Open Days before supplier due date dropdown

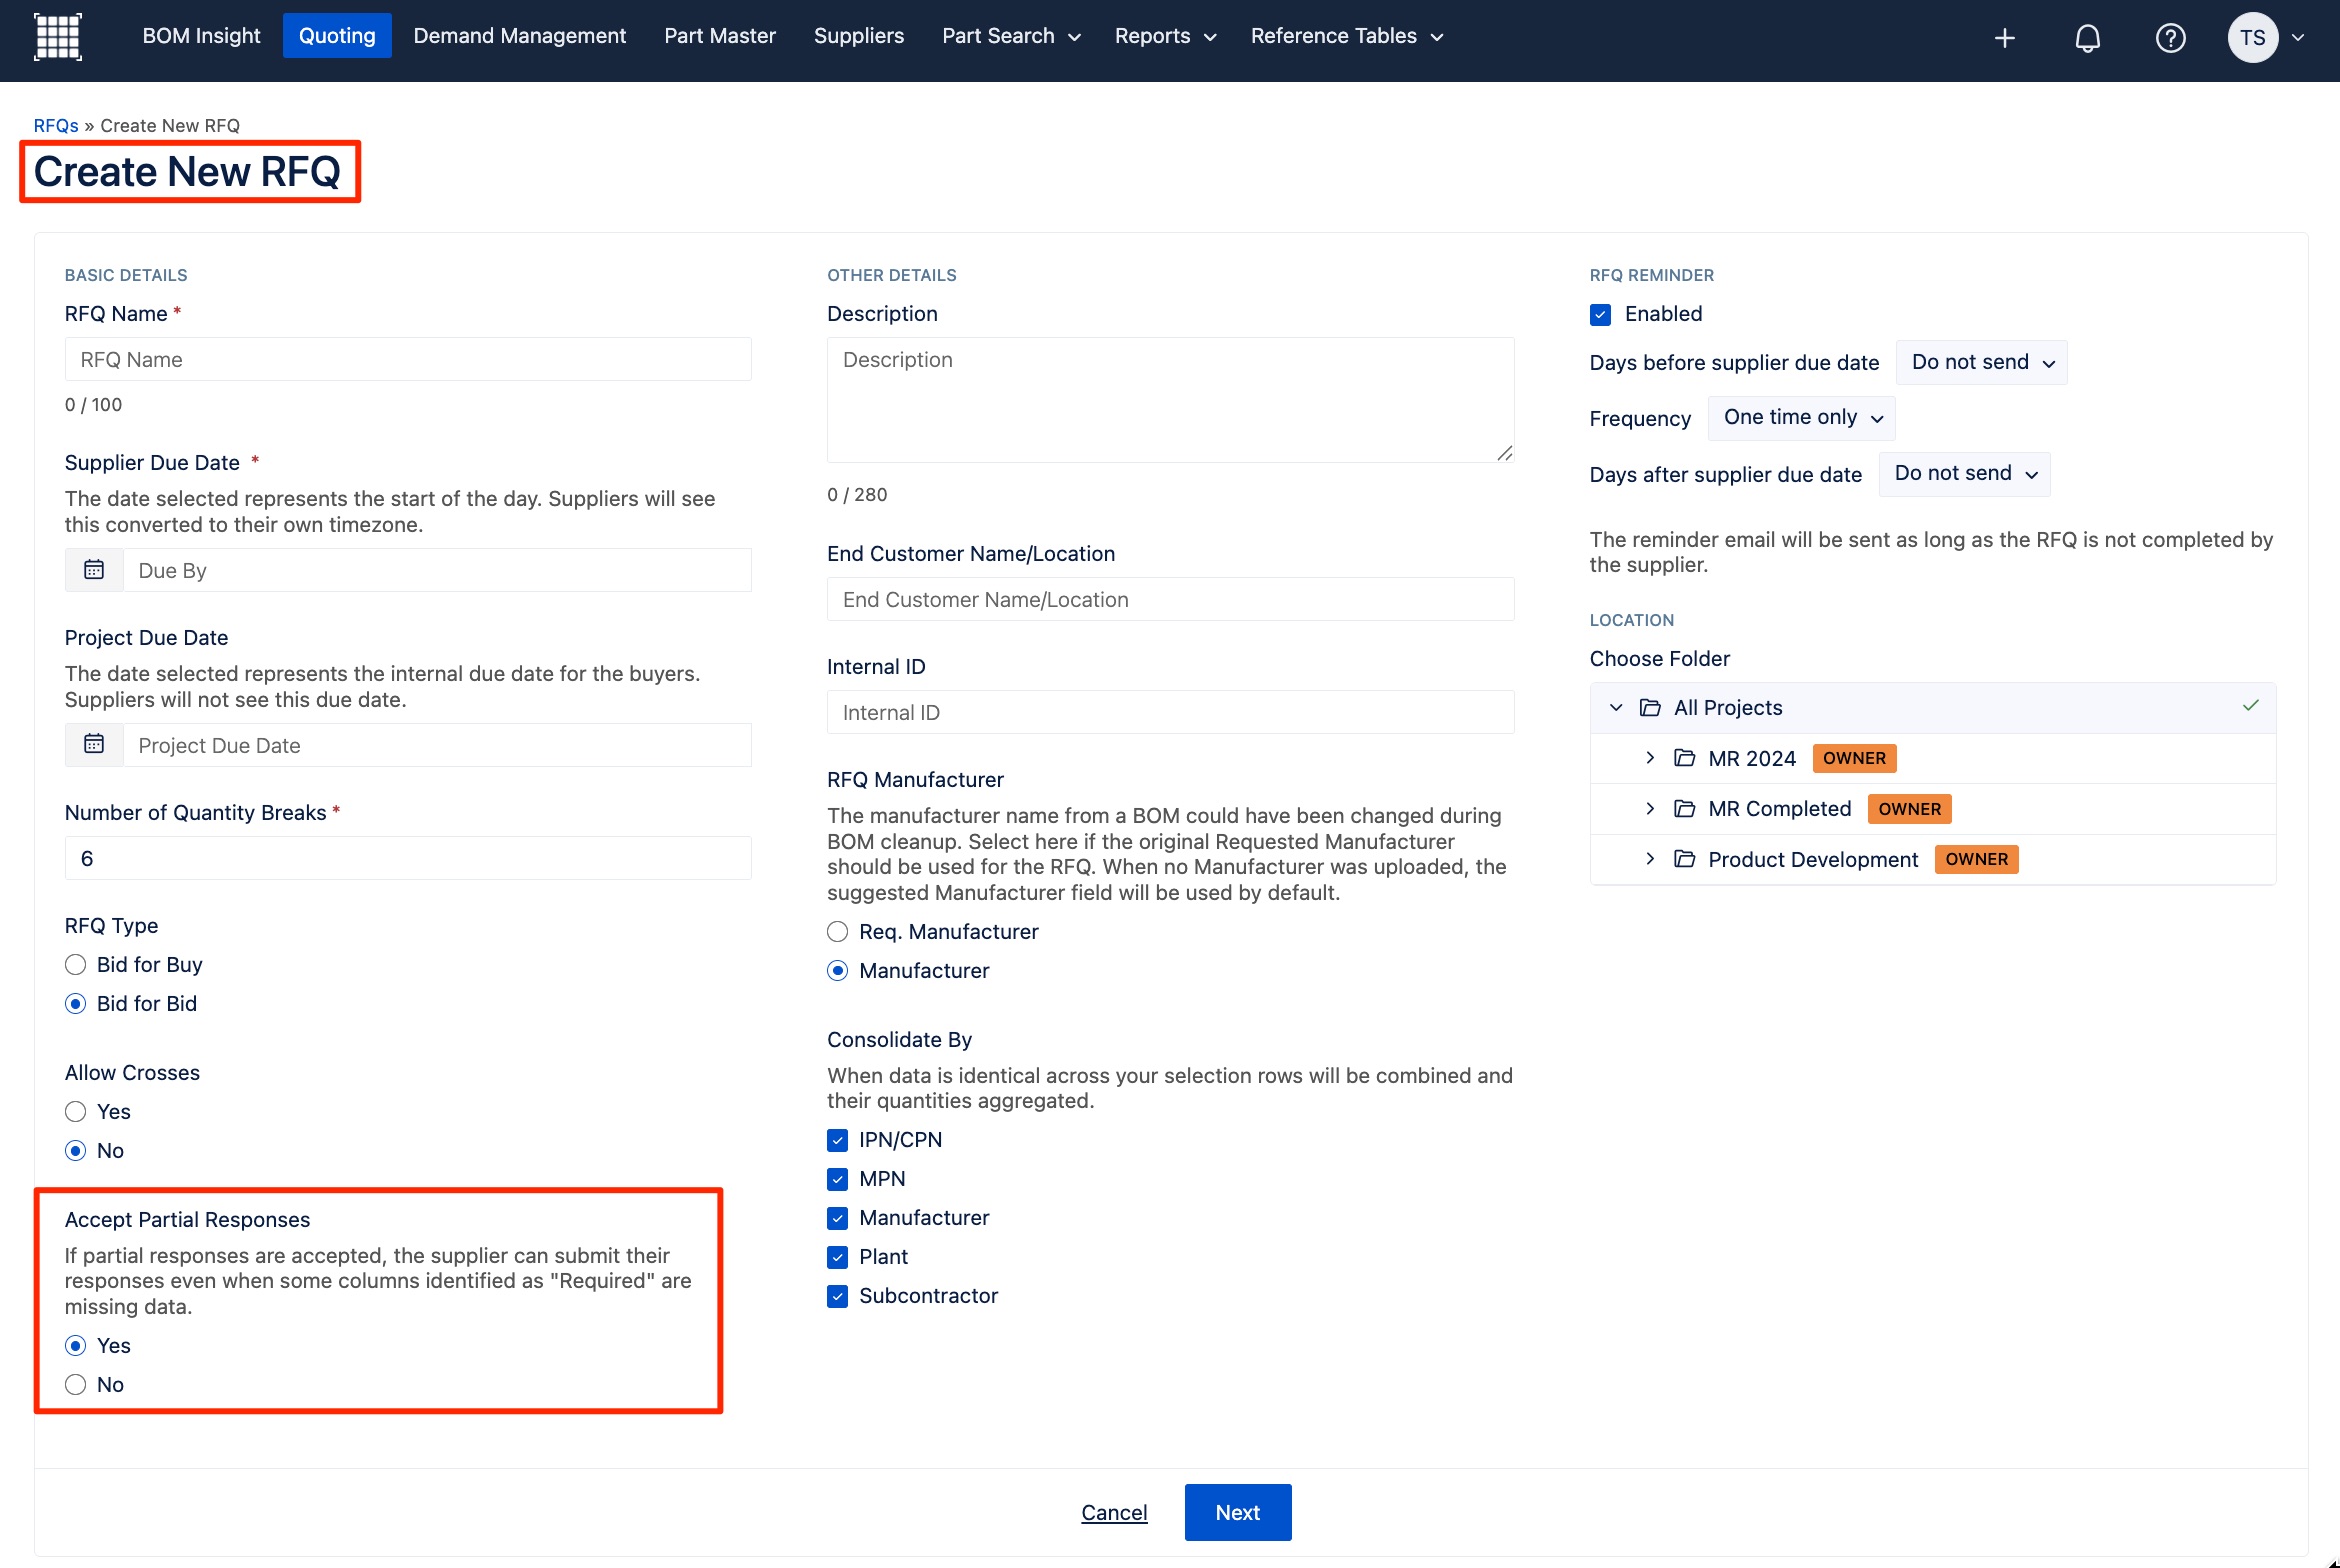click(x=1981, y=362)
